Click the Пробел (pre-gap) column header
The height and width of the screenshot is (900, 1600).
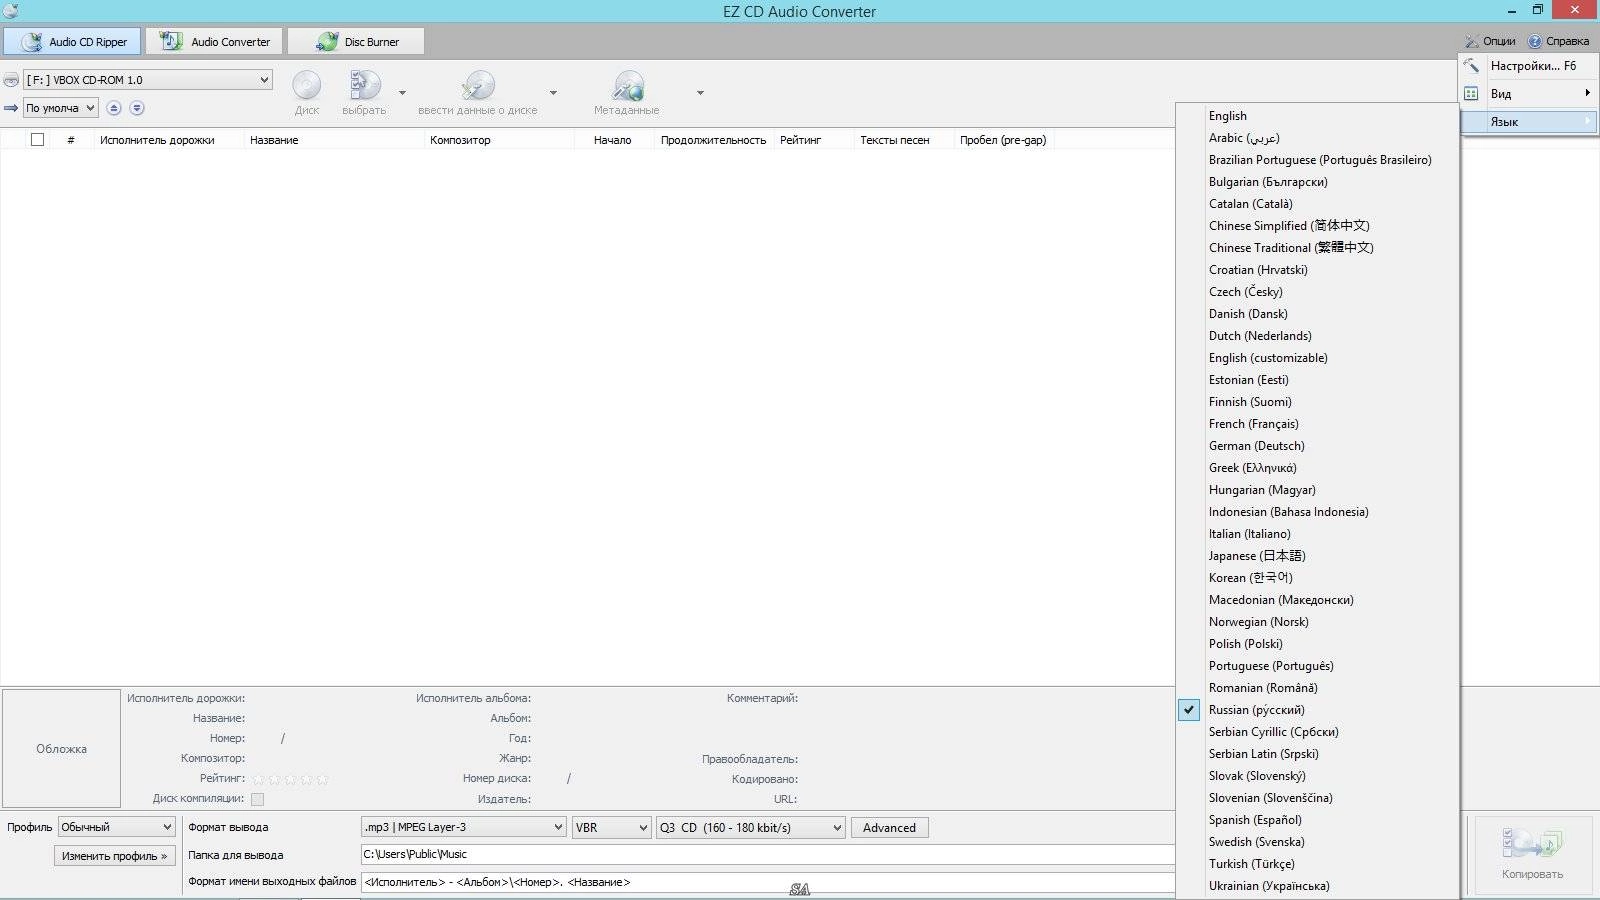pyautogui.click(x=1003, y=140)
